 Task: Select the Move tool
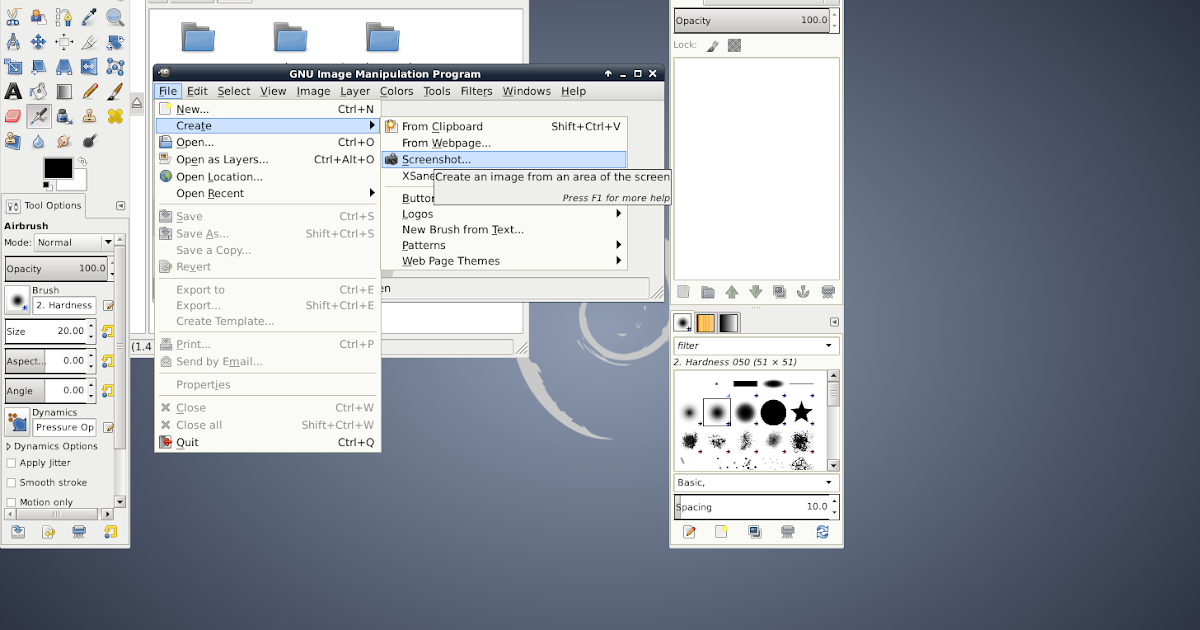click(x=39, y=41)
